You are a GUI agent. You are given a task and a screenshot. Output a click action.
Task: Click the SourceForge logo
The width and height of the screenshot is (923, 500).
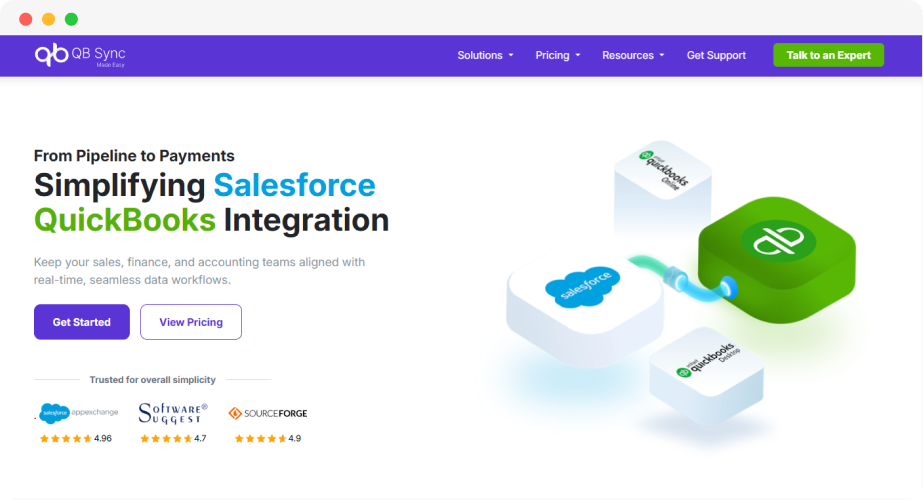tap(268, 413)
